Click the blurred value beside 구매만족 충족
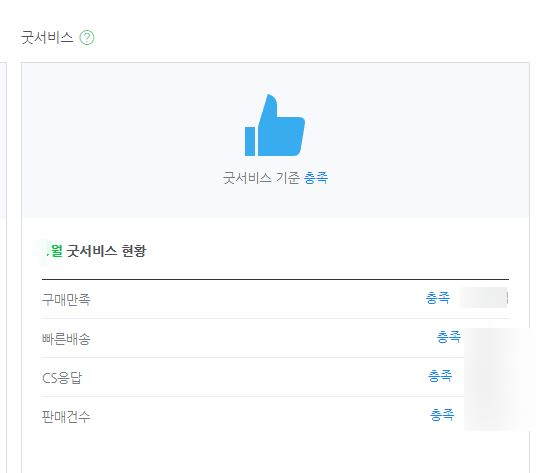The image size is (539, 473). coord(484,298)
